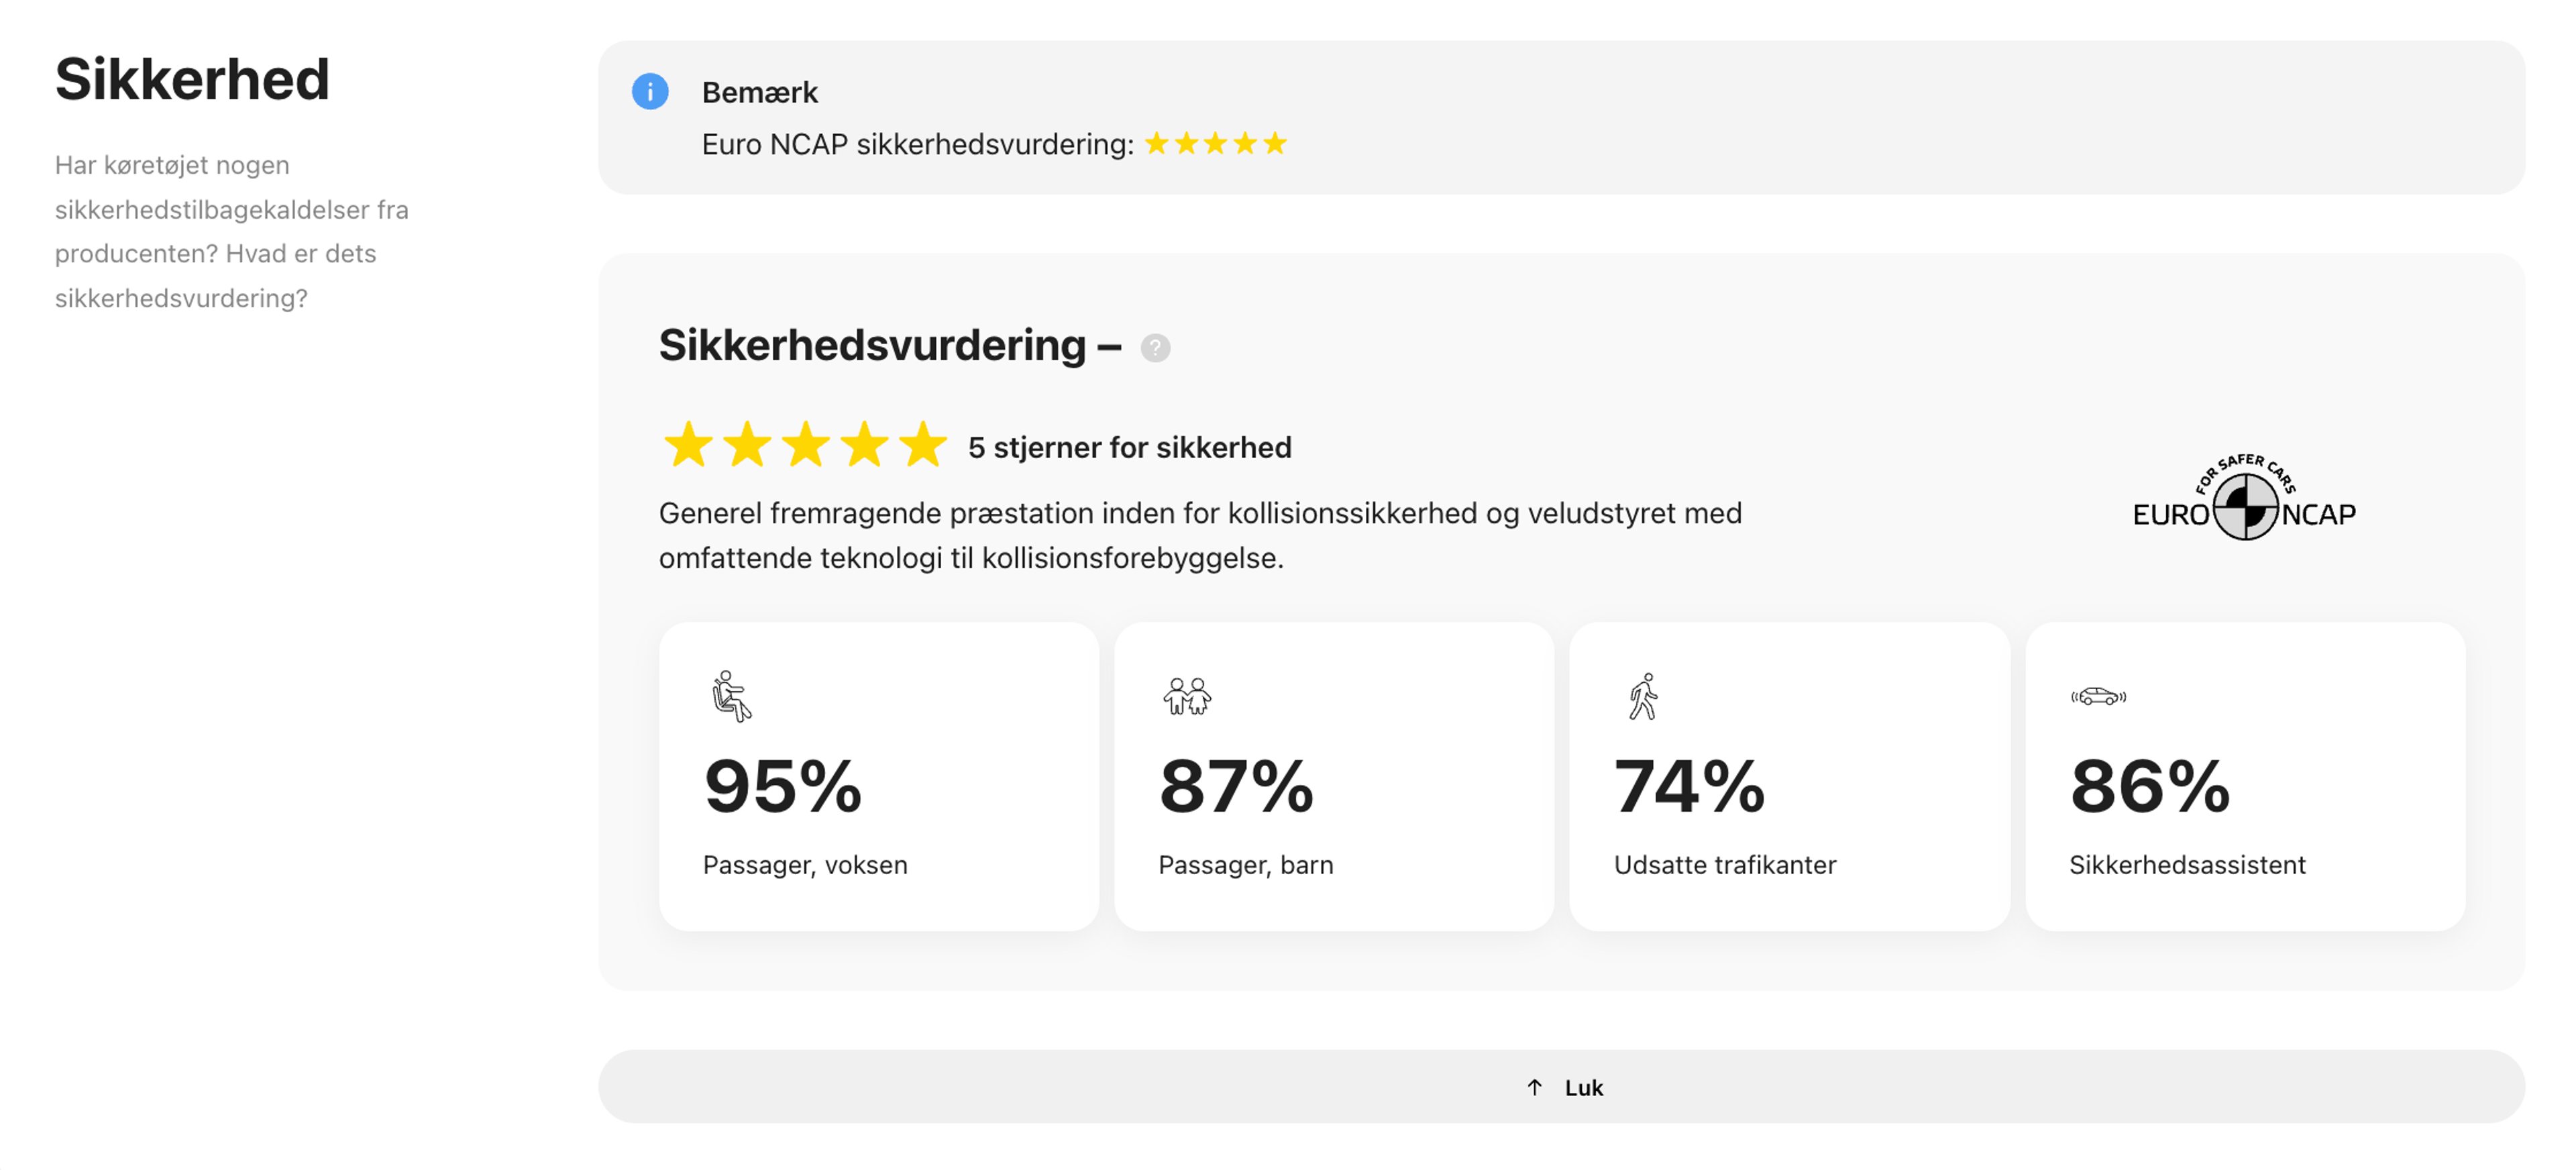
Task: Click the Euro NCAP logo
Action: [2244, 499]
